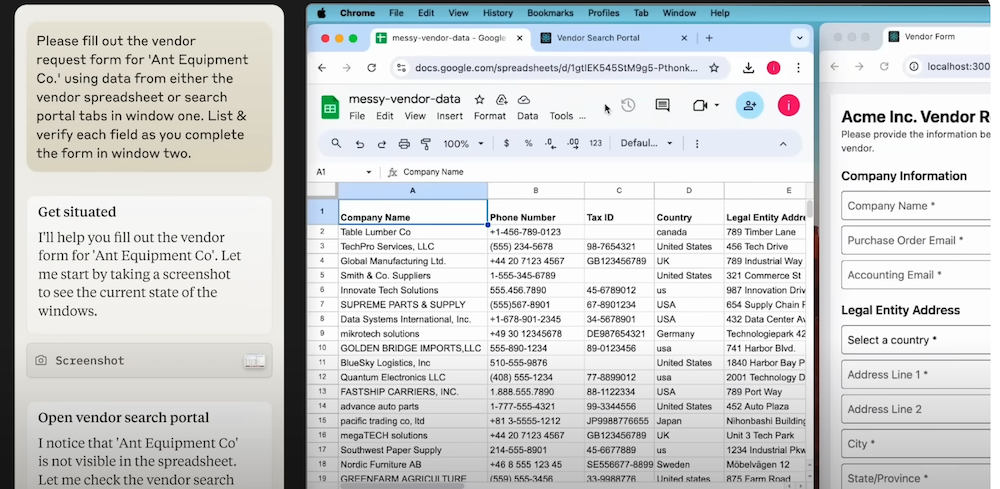The image size is (1000, 489).
Task: Click the video meeting camera icon
Action: [700, 105]
